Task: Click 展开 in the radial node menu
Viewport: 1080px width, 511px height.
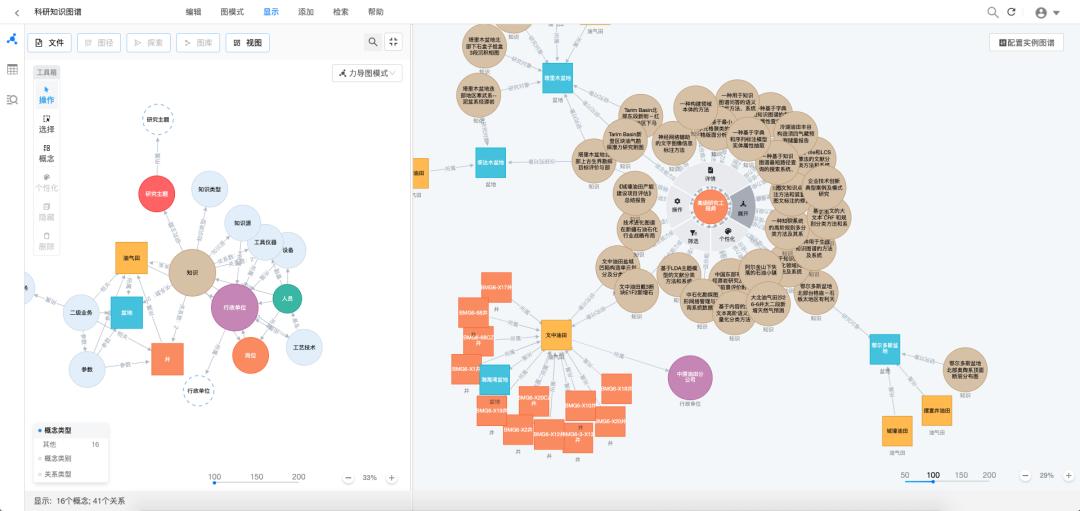Action: (x=743, y=207)
